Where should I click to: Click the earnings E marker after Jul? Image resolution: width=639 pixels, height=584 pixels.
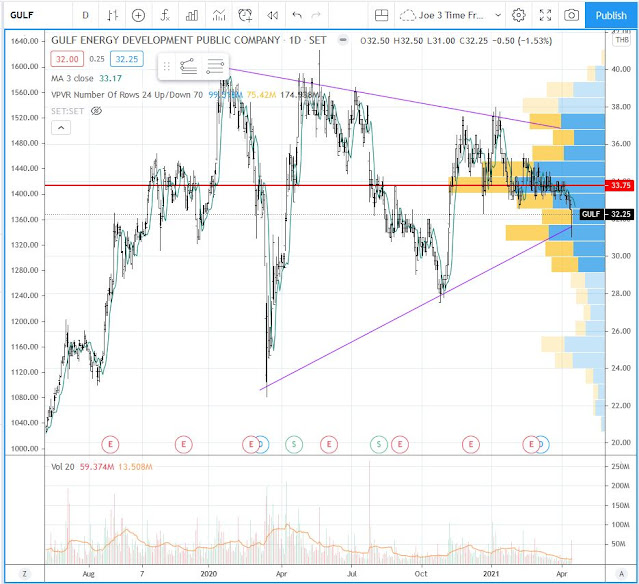click(400, 444)
